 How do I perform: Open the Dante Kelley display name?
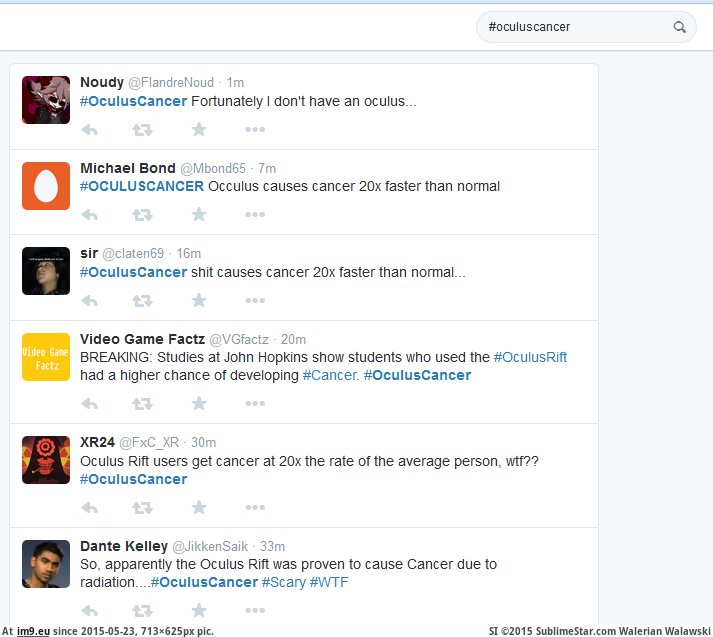(124, 546)
